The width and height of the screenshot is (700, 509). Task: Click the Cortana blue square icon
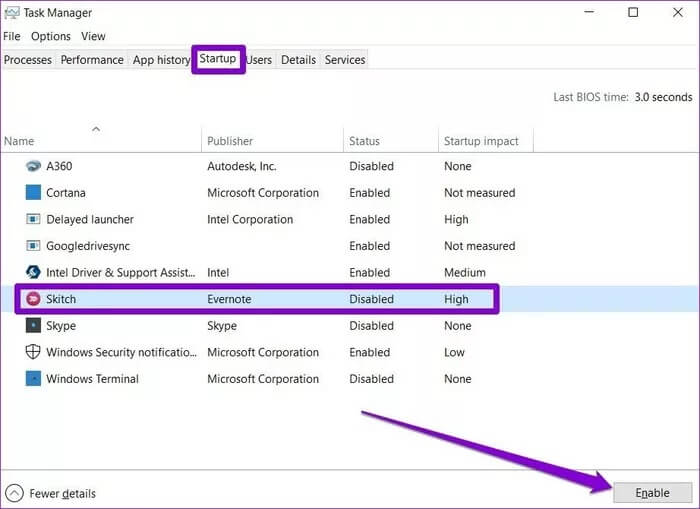(x=33, y=192)
